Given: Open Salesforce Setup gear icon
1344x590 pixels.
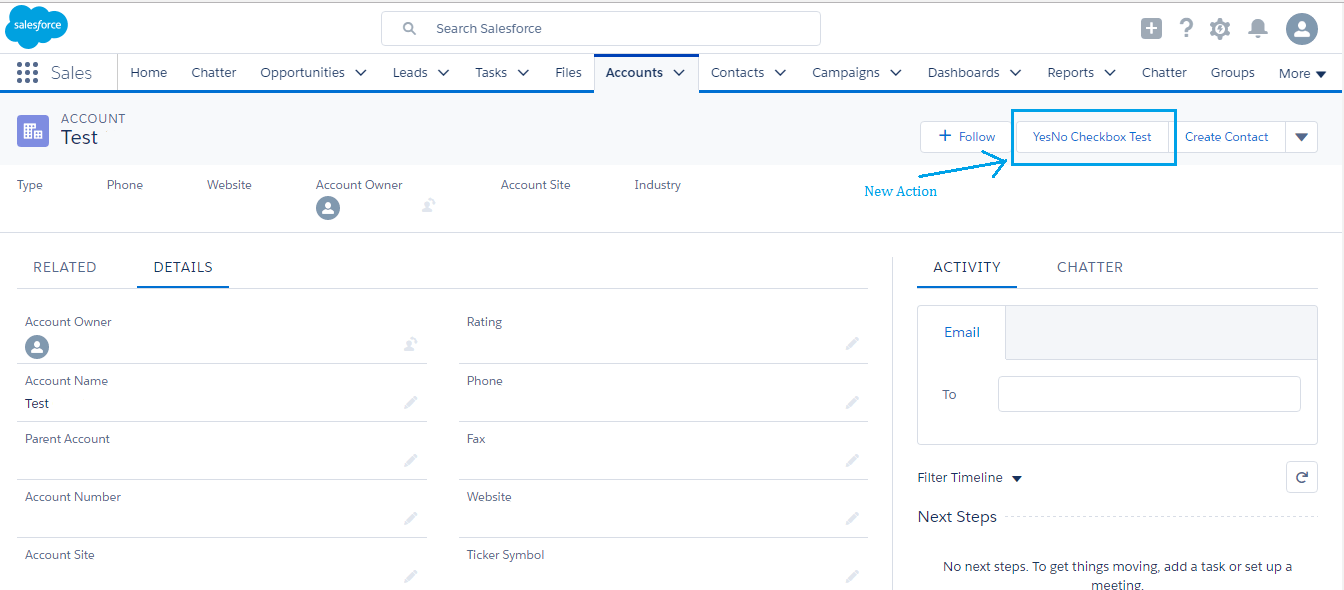Looking at the screenshot, I should [1220, 28].
